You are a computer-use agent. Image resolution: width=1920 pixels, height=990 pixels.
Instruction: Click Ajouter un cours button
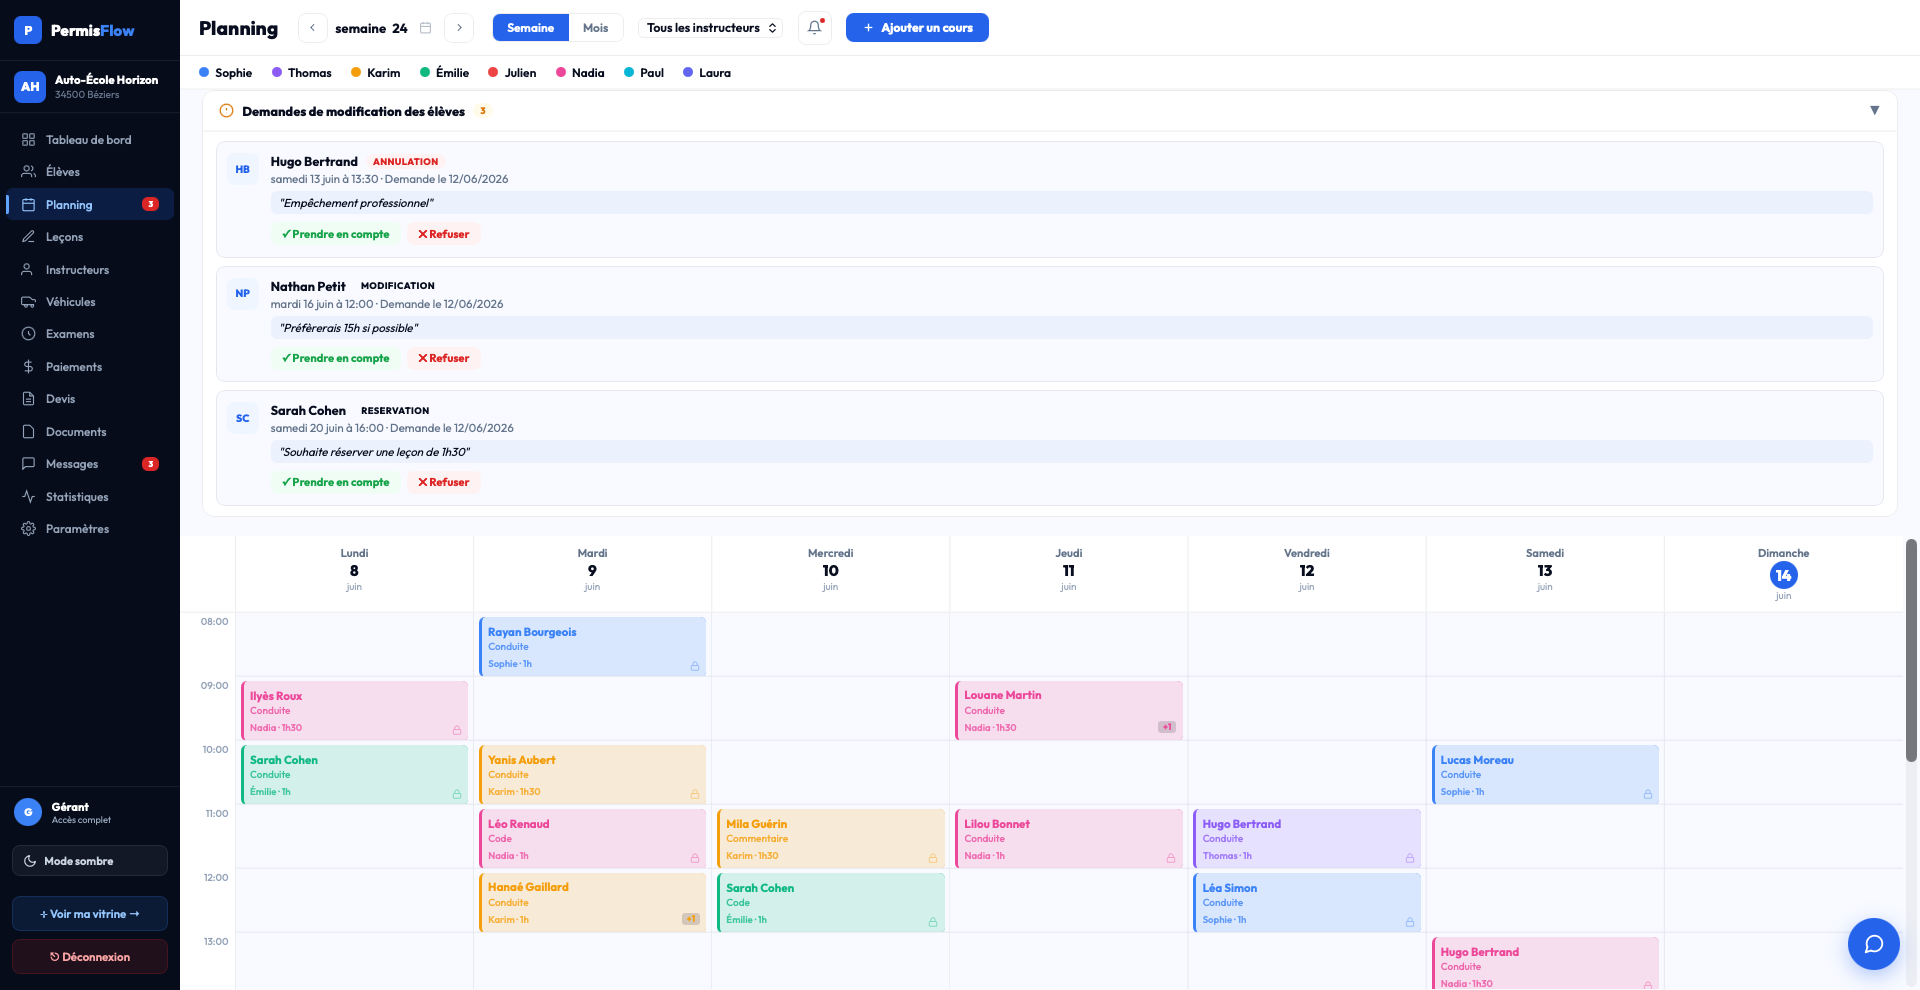coord(917,28)
